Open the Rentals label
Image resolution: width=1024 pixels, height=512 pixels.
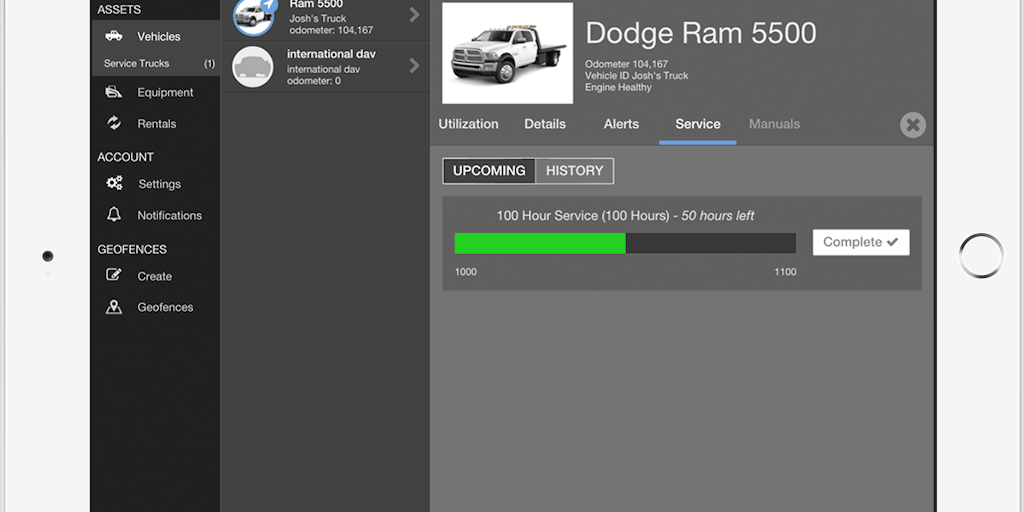tap(157, 123)
